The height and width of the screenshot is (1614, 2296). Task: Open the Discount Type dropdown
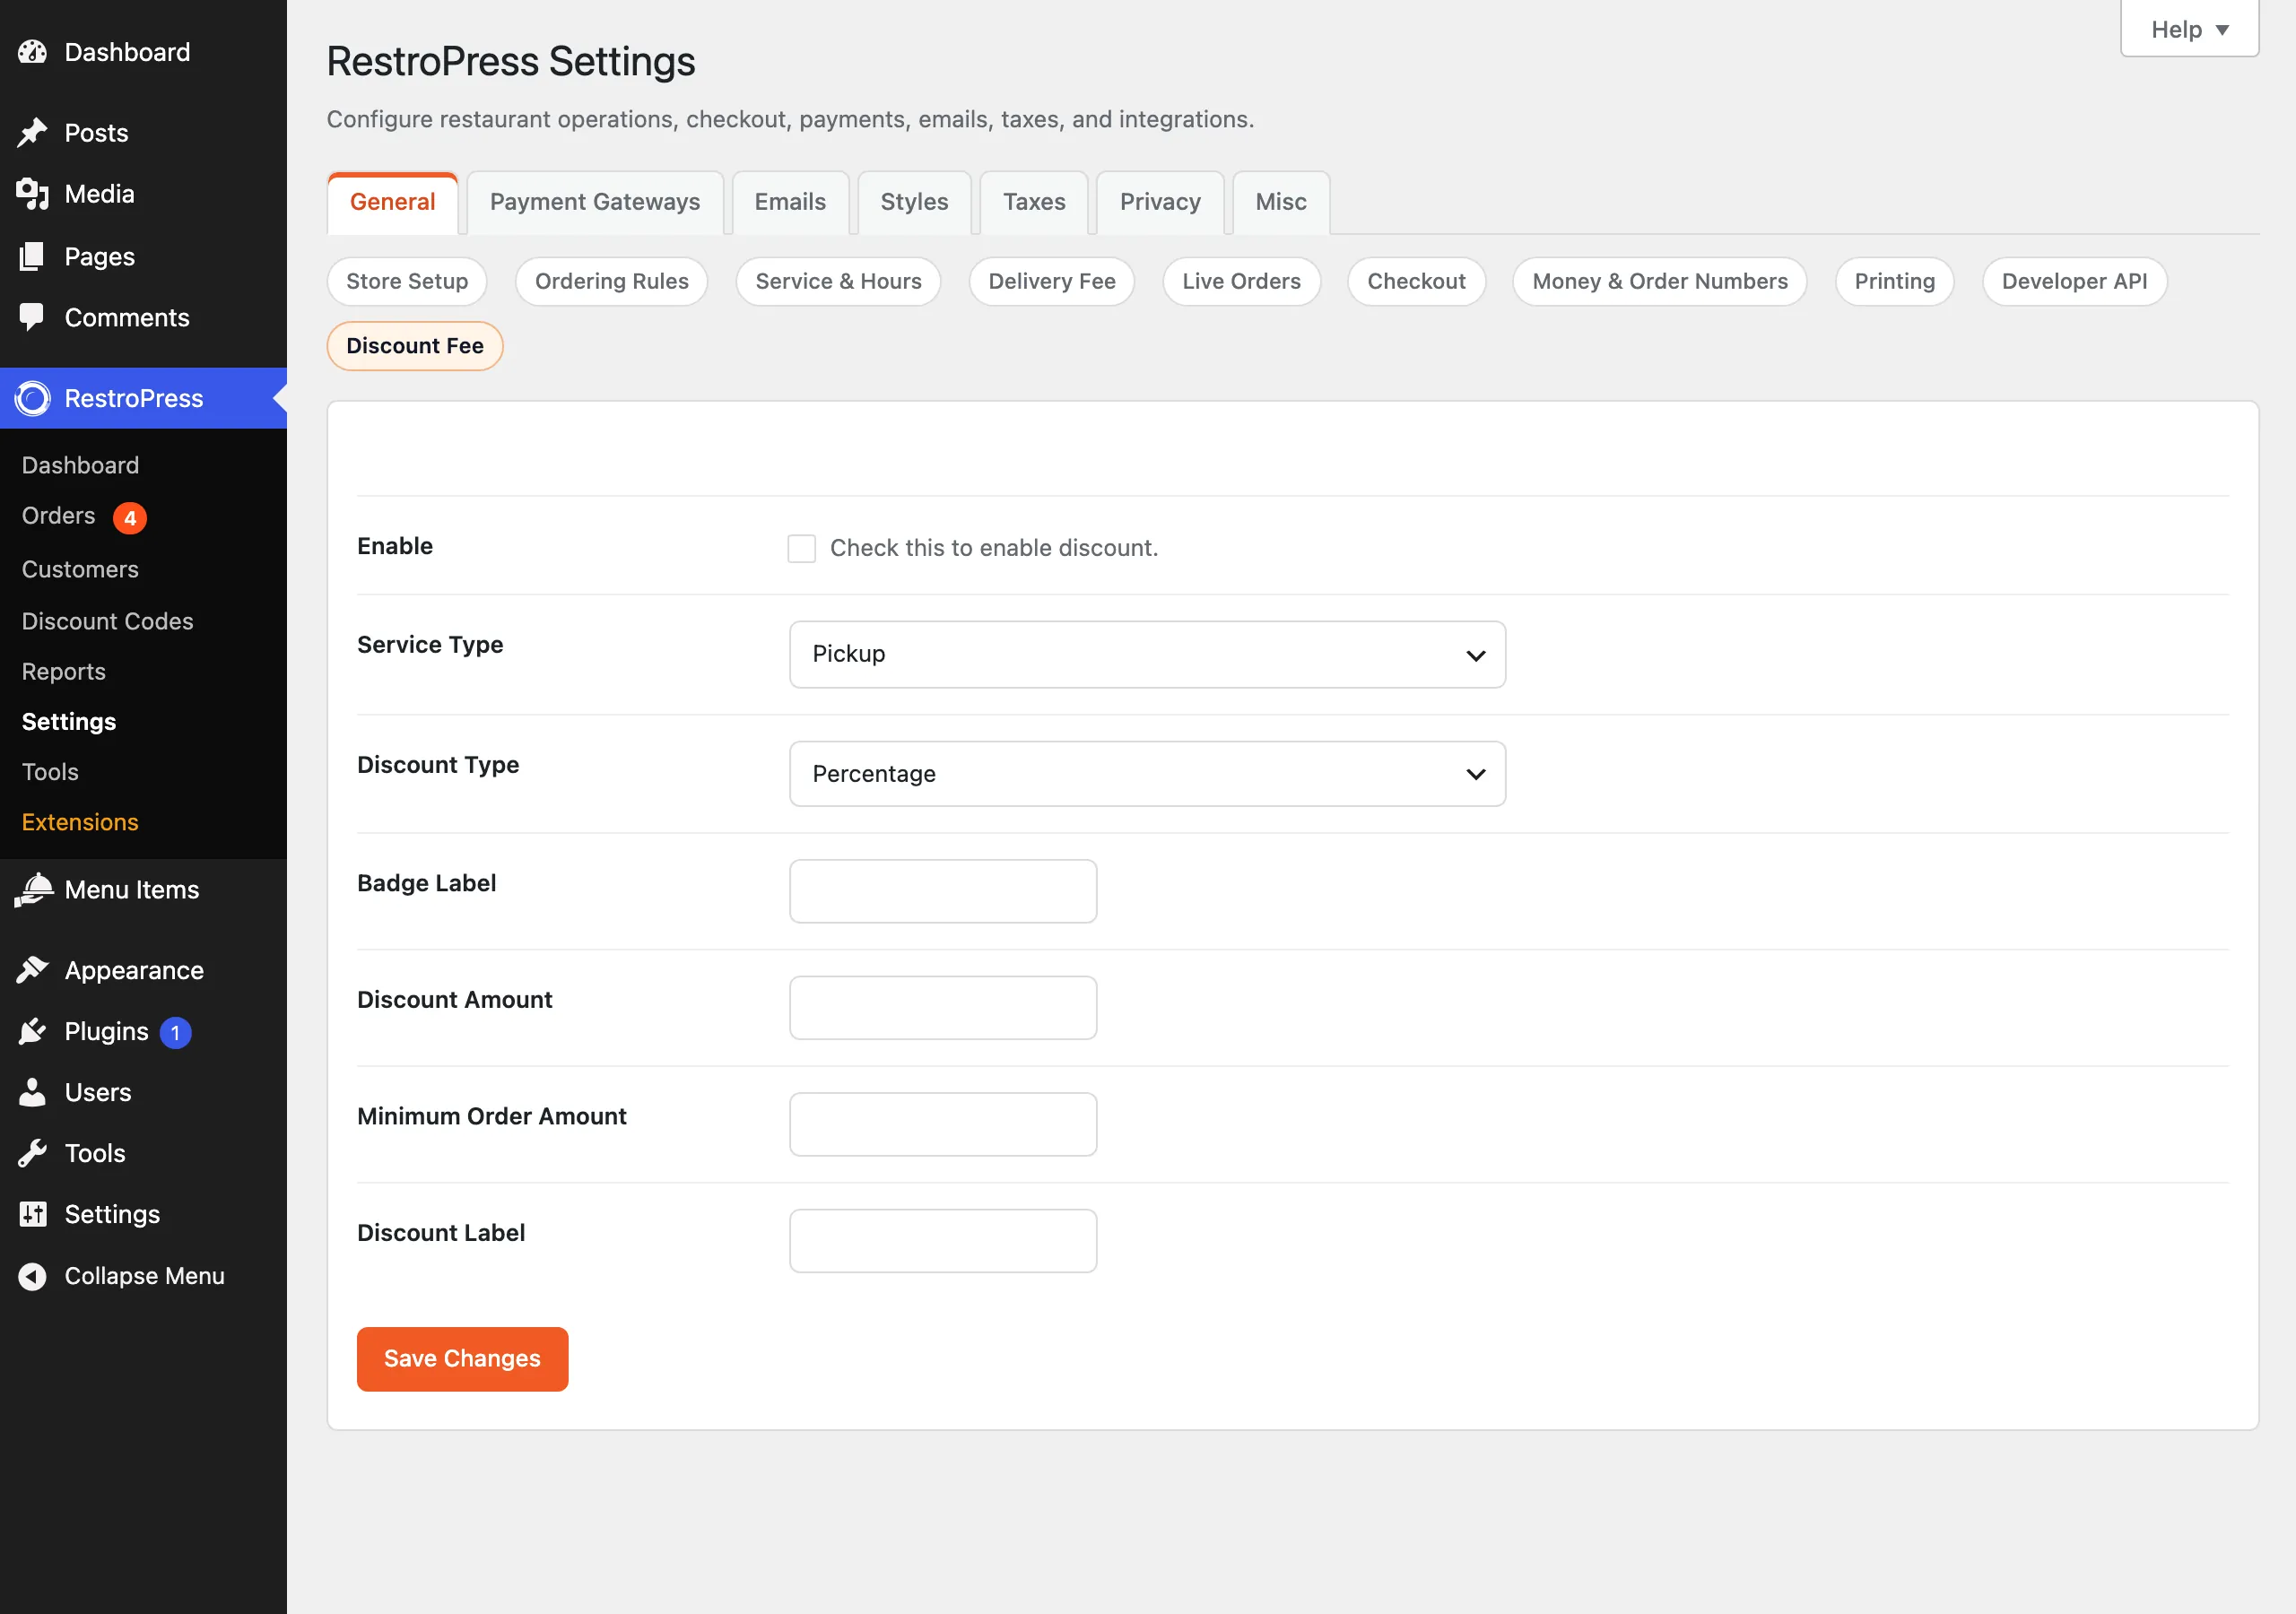(x=1147, y=773)
